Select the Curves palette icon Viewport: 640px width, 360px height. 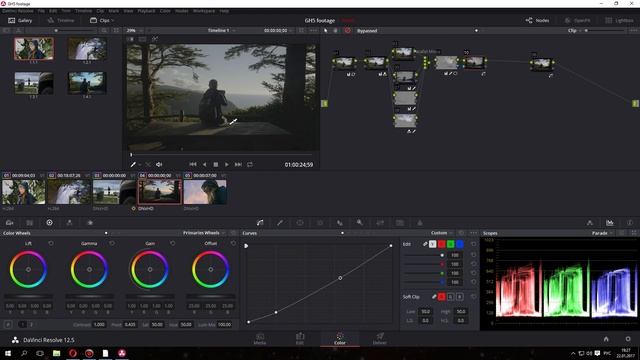(260, 223)
